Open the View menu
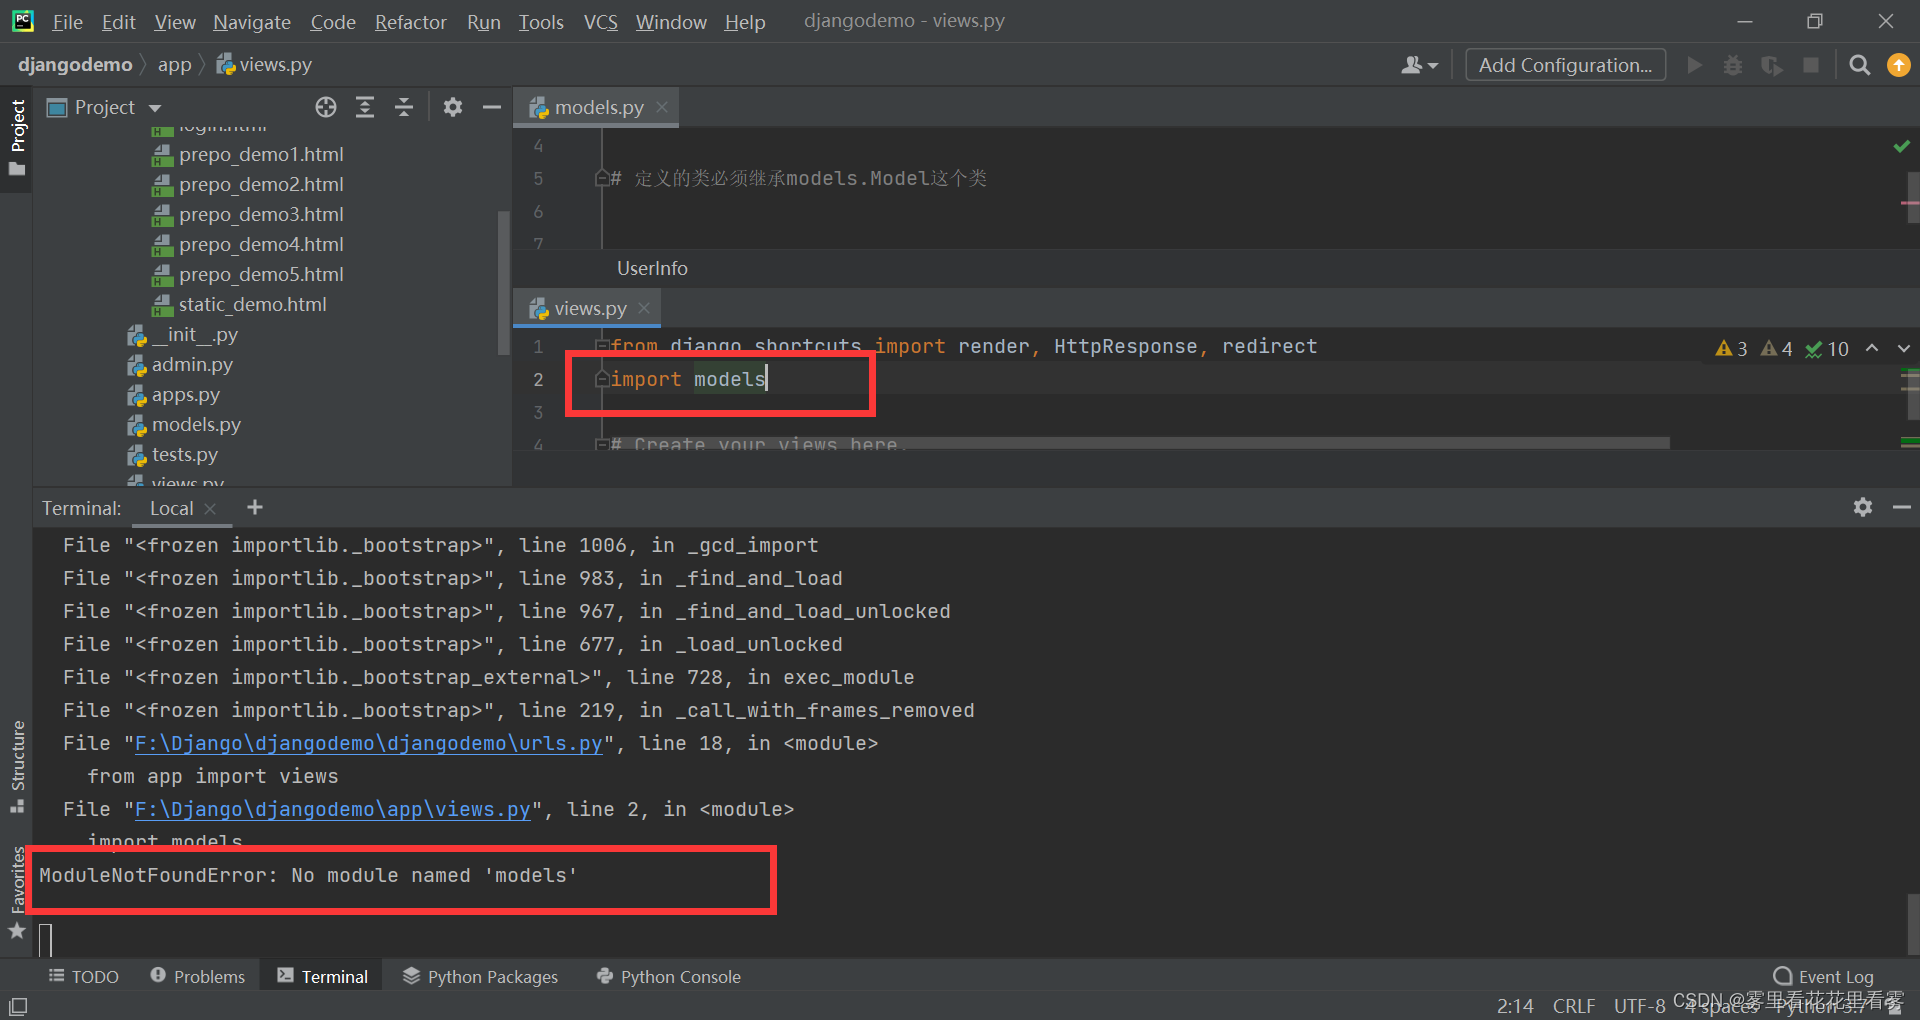The height and width of the screenshot is (1020, 1920). pyautogui.click(x=175, y=21)
